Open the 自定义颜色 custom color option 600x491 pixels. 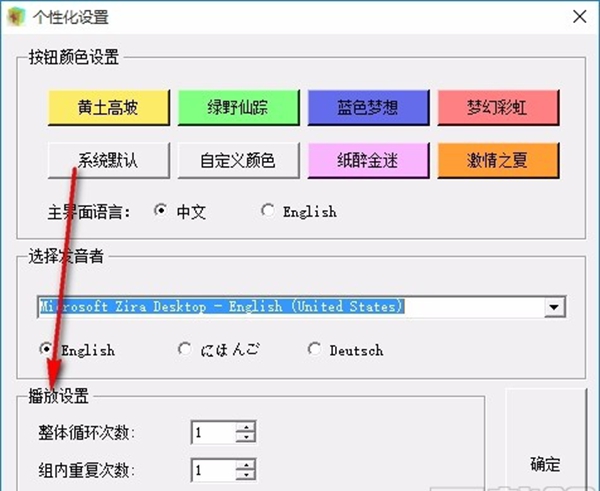click(238, 160)
